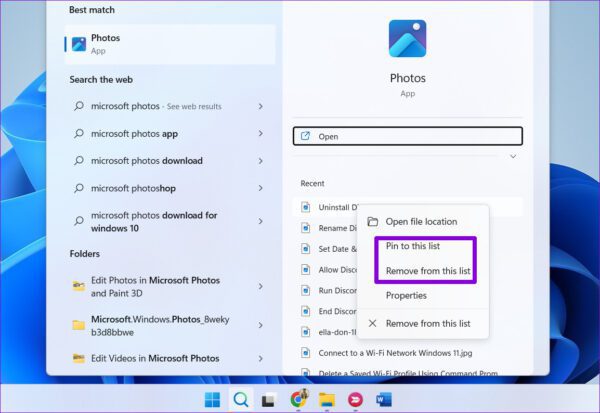
Task: Click file icon of Connect to a Wi-Fi Network item
Action: (x=305, y=353)
